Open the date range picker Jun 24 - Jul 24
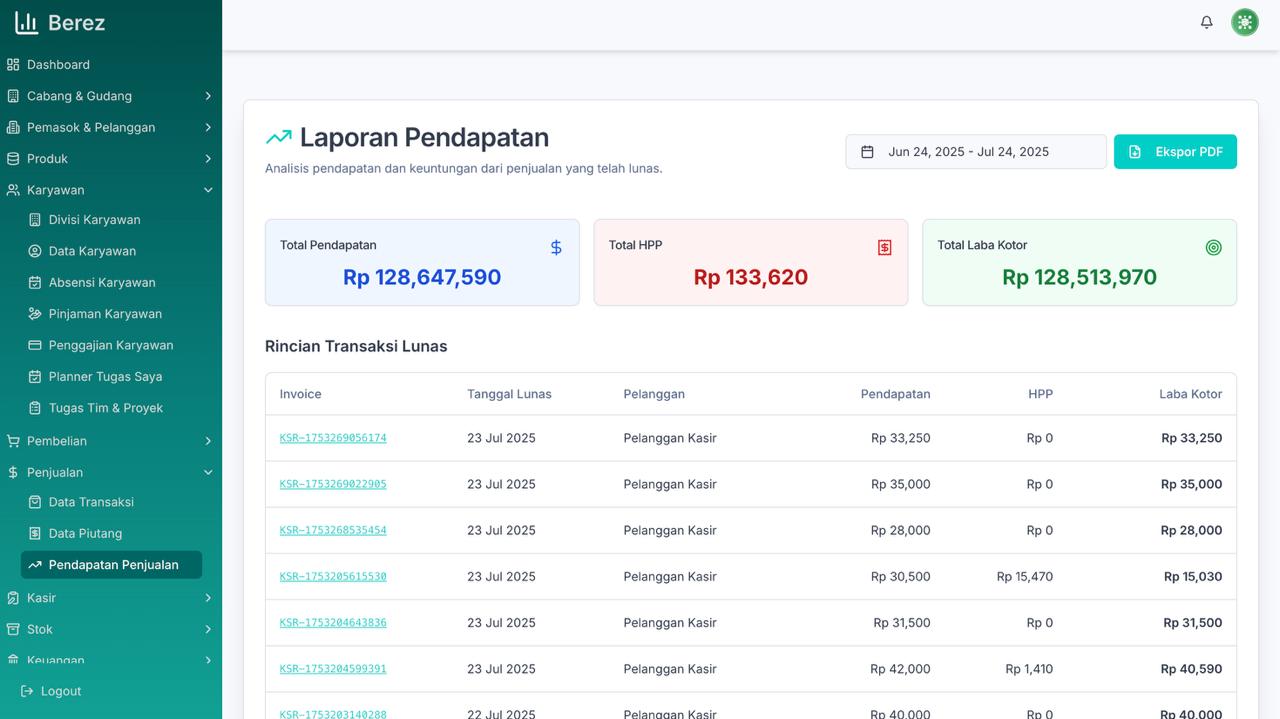This screenshot has height=719, width=1280. [x=975, y=151]
